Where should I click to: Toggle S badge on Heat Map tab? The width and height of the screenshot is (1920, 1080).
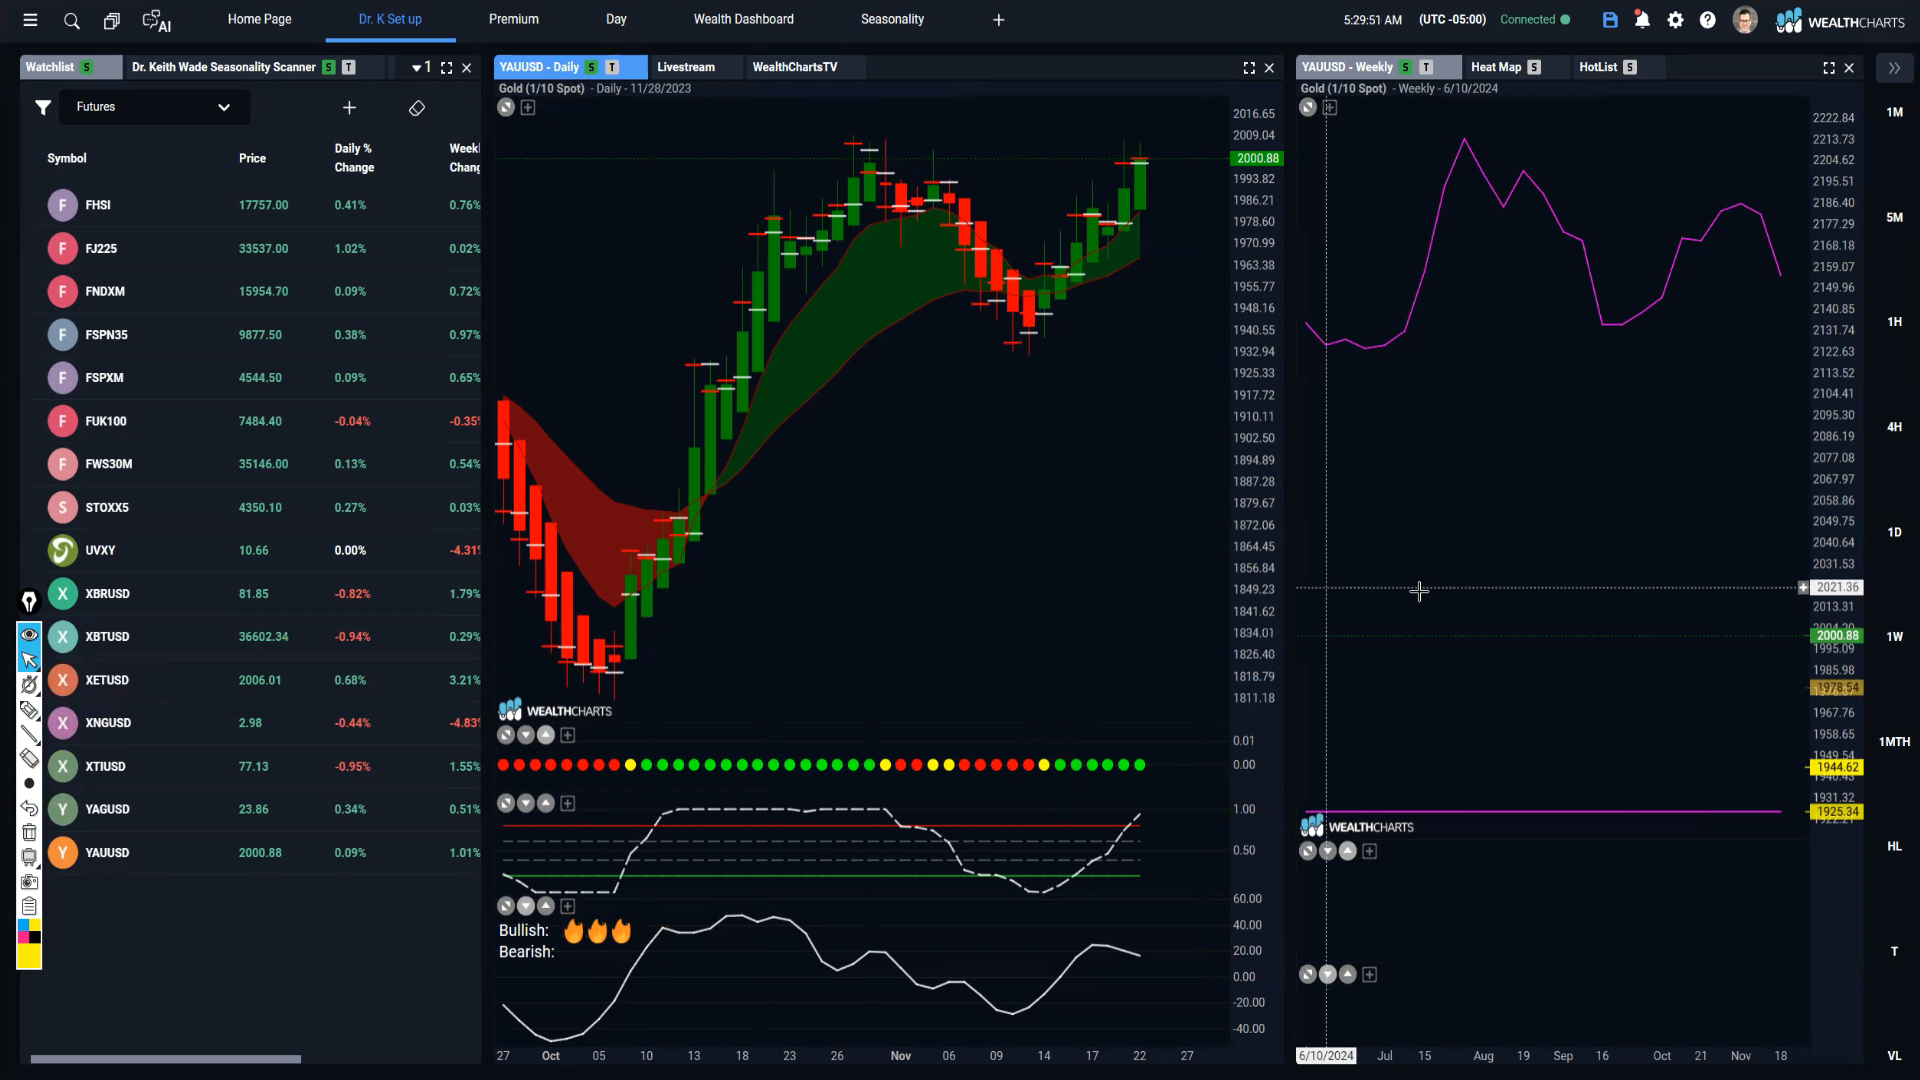[x=1534, y=67]
